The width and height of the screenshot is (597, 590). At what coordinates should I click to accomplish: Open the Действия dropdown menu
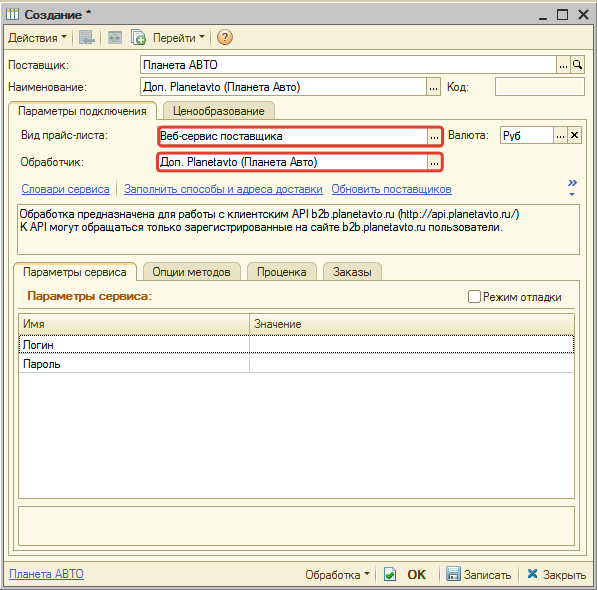click(x=37, y=38)
